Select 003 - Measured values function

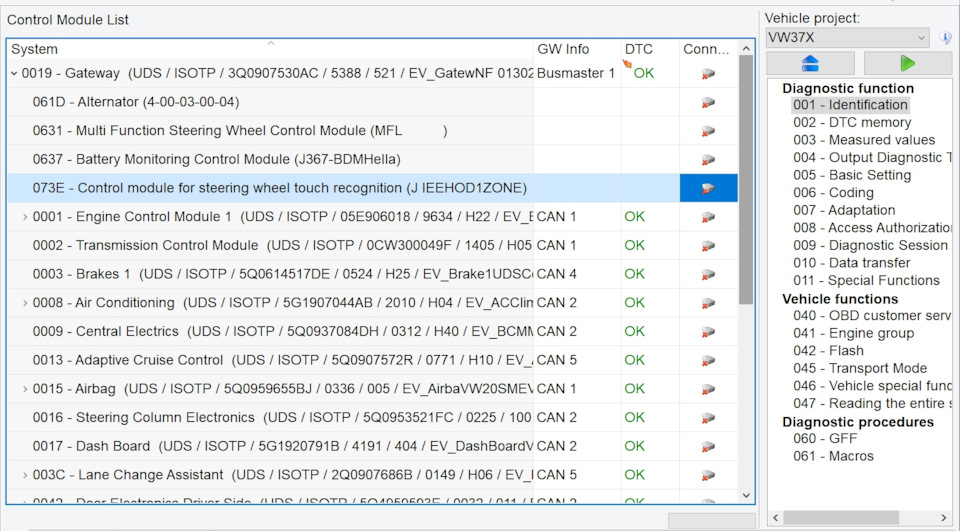864,140
